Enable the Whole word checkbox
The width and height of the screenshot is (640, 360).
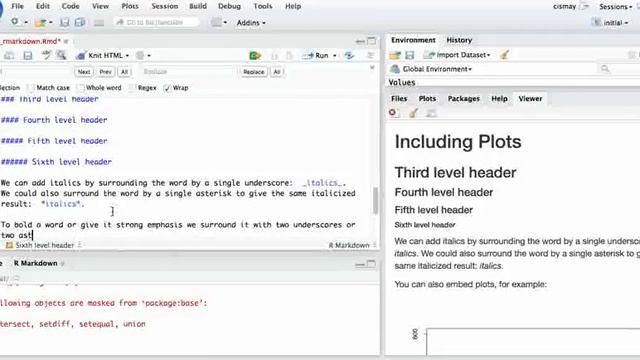point(80,88)
